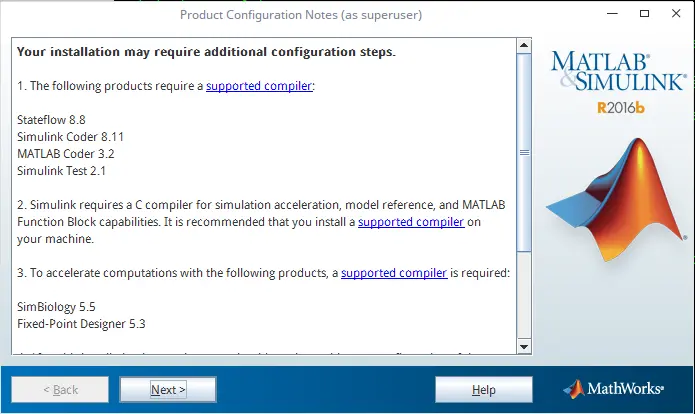Image resolution: width=695 pixels, height=414 pixels.
Task: Follow supported compiler link in item 2
Action: coord(411,222)
